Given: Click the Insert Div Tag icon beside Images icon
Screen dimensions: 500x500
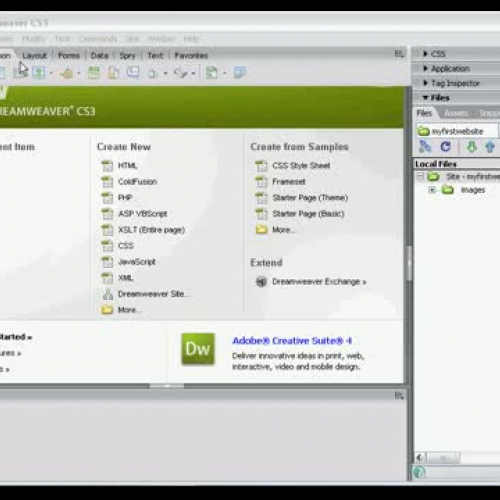Looking at the screenshot, I should [x=20, y=72].
